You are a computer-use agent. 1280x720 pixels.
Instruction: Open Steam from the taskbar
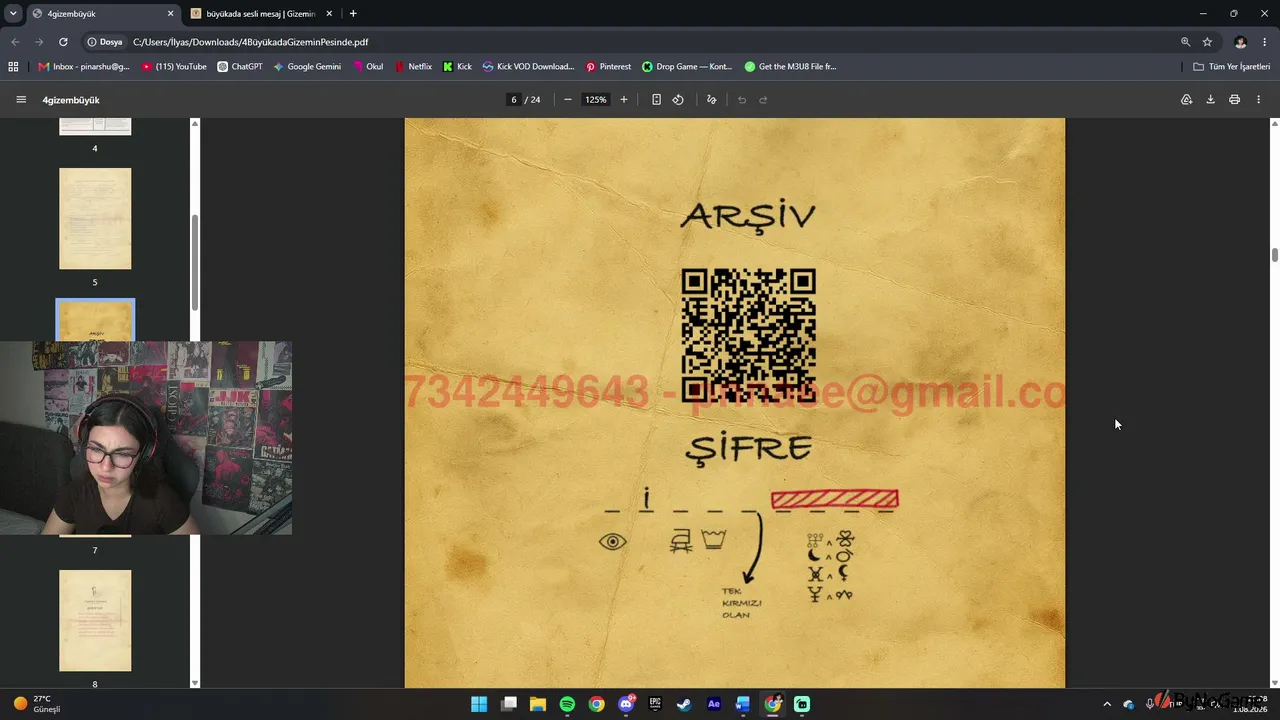684,704
